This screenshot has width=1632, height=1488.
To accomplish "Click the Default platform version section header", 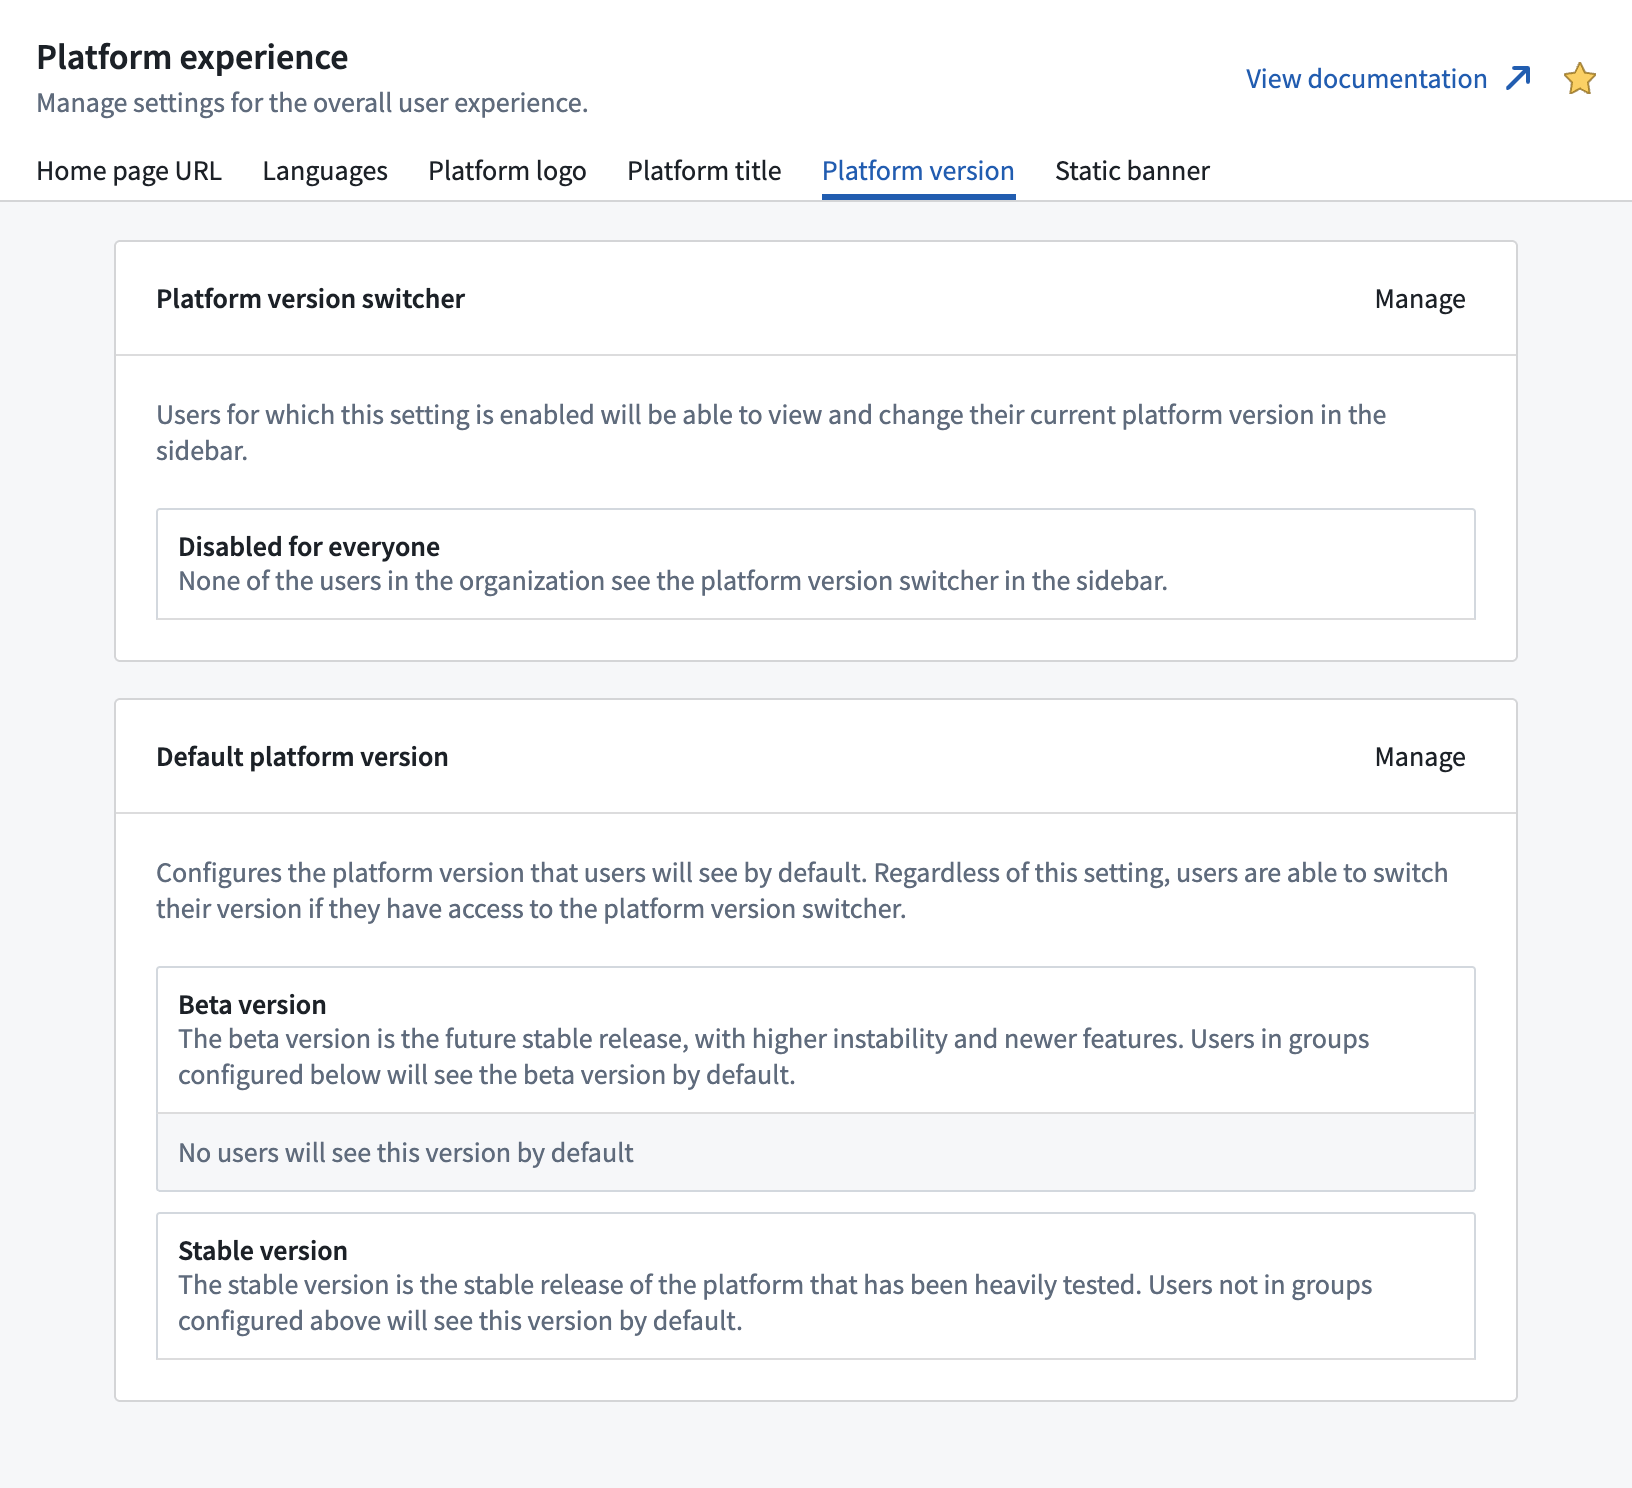I will coord(302,757).
